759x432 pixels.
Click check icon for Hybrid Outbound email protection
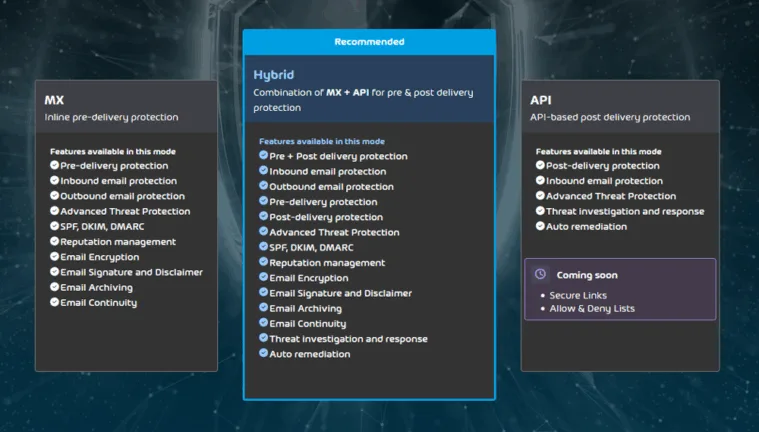click(264, 186)
